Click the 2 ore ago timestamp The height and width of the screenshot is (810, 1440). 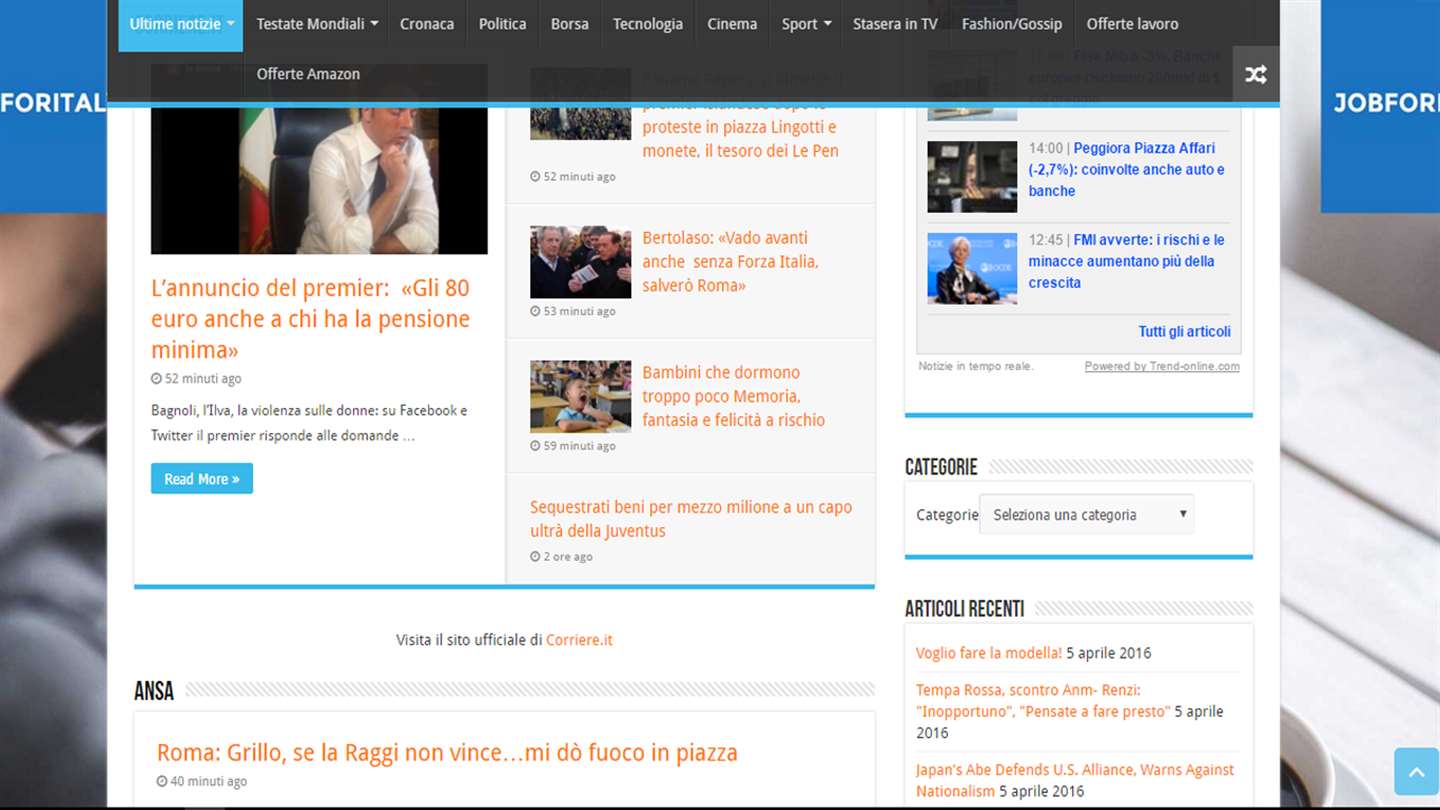coord(561,557)
